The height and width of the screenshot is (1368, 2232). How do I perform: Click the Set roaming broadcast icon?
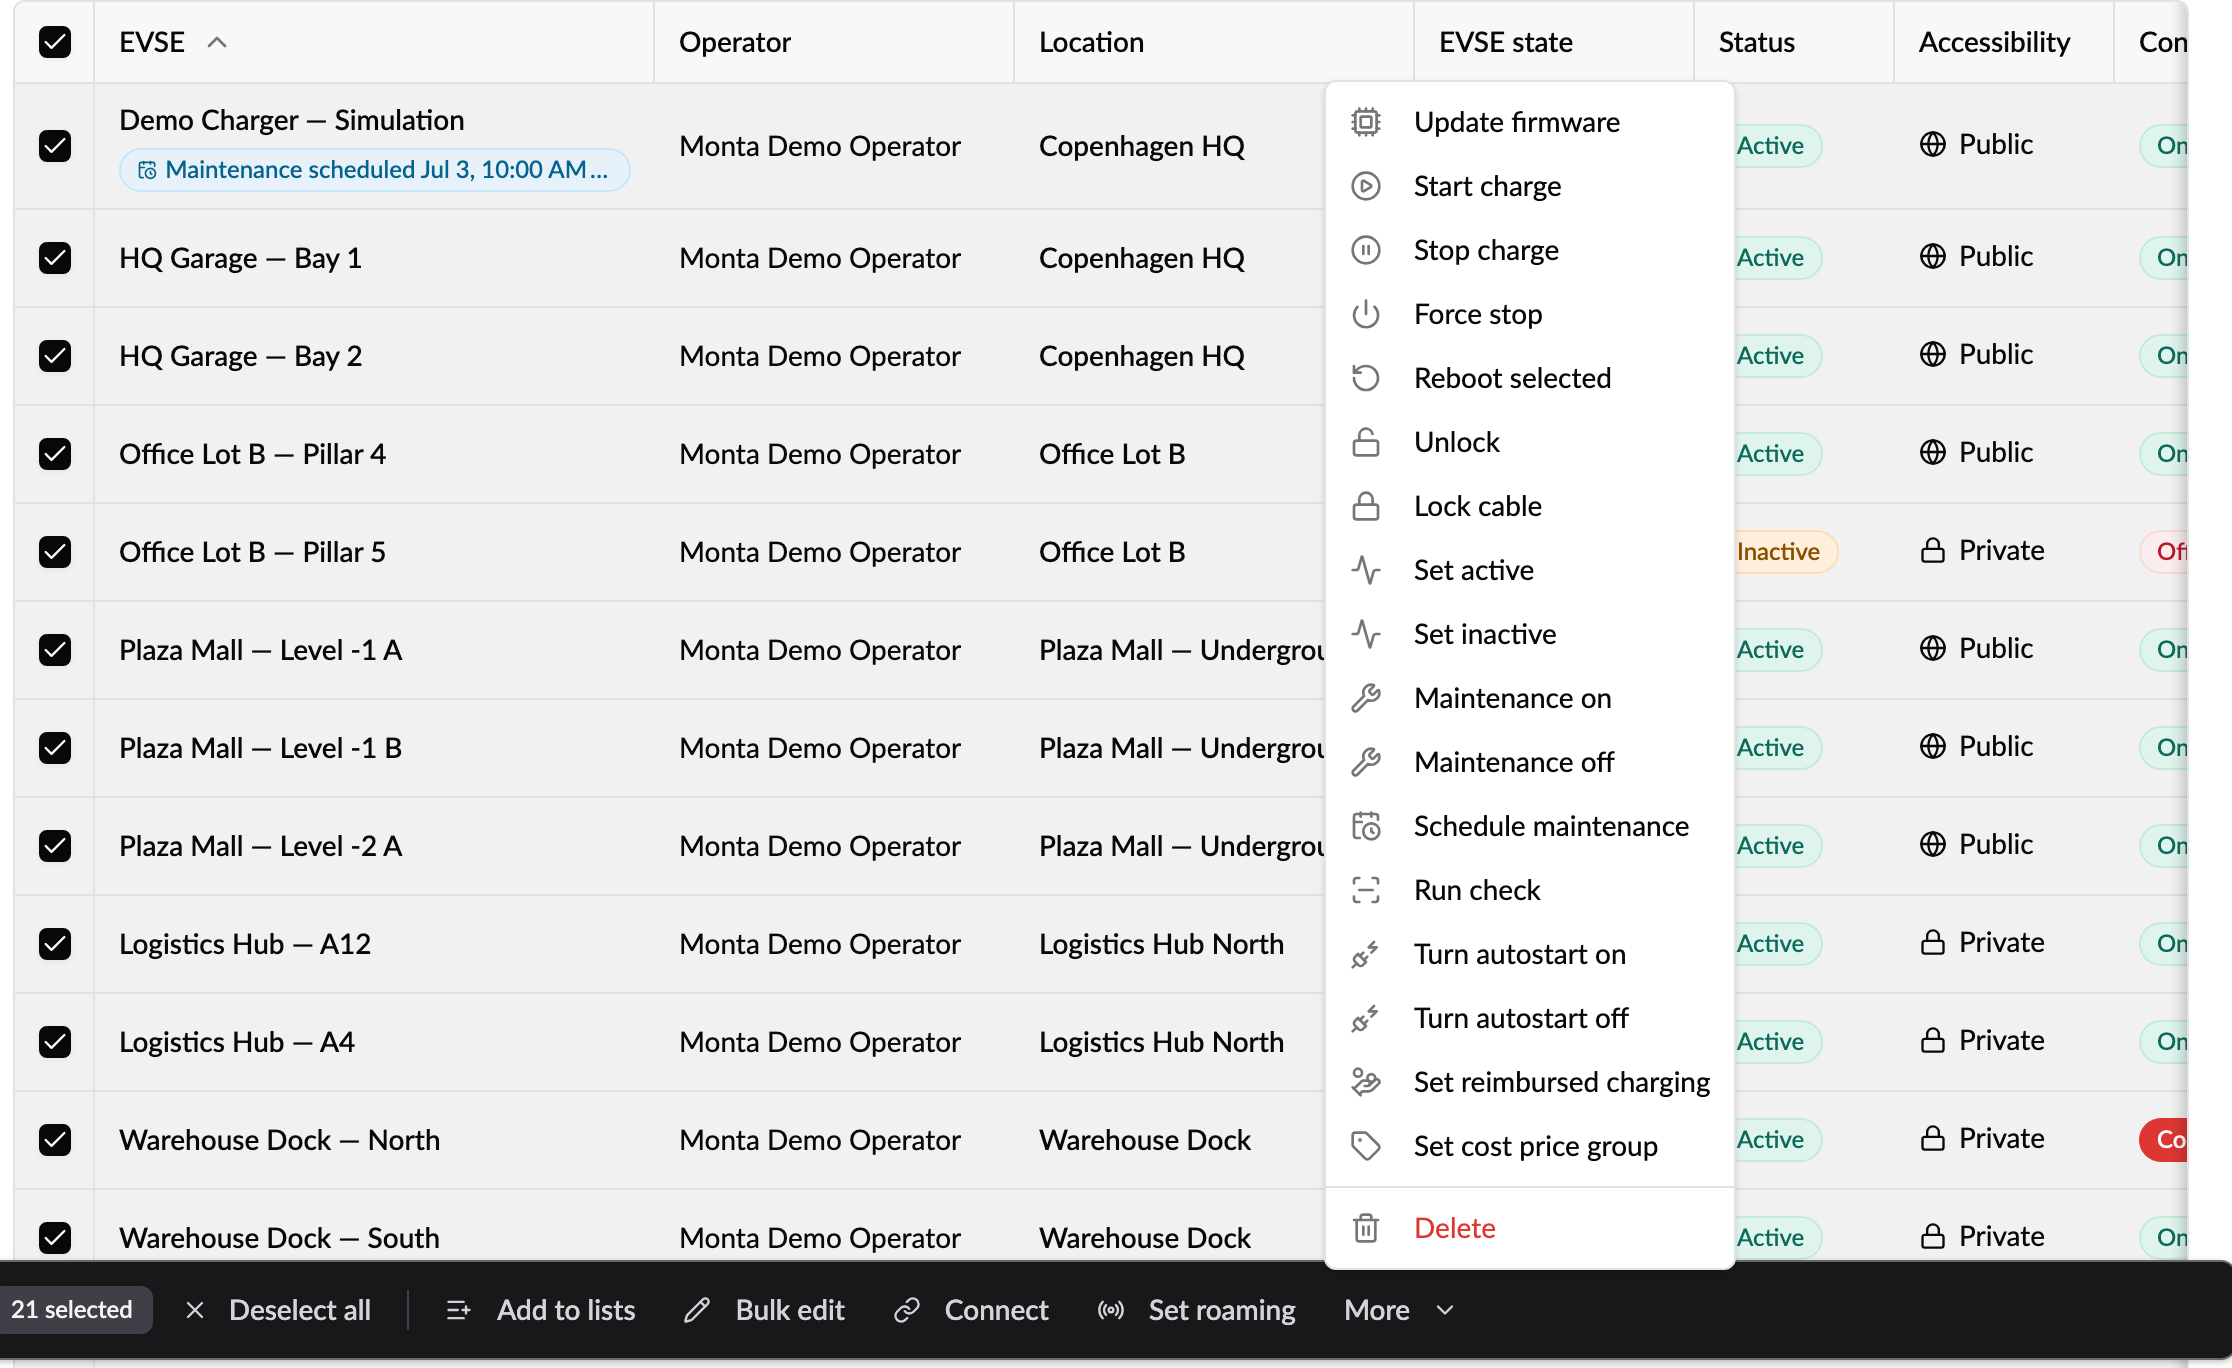tap(1111, 1310)
